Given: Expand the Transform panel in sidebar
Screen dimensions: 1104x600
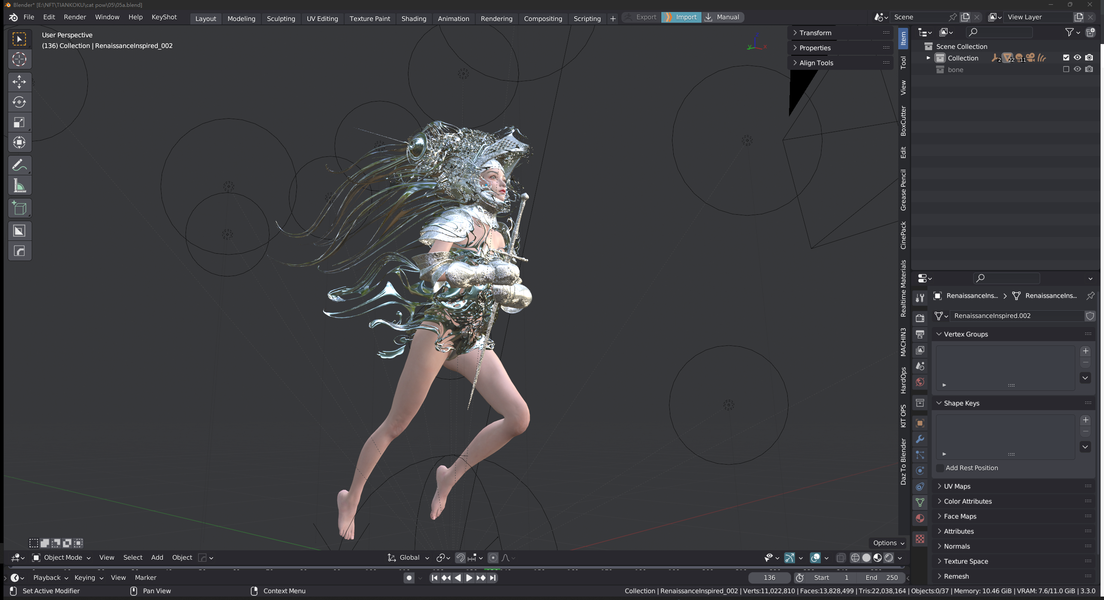Looking at the screenshot, I should coord(815,32).
